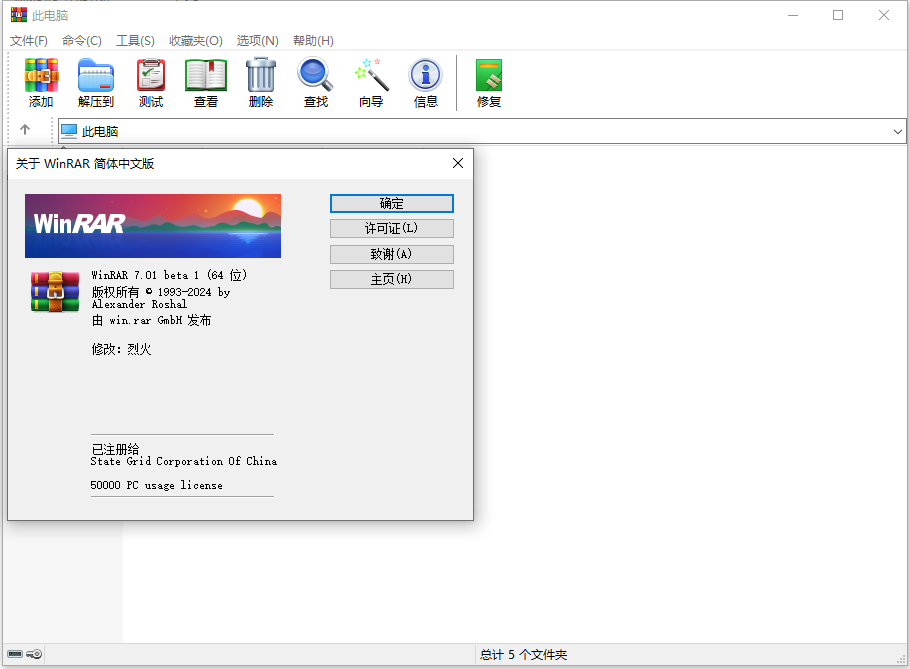Open the 查找 (Find) magnifier icon
910x669 pixels.
(x=316, y=82)
